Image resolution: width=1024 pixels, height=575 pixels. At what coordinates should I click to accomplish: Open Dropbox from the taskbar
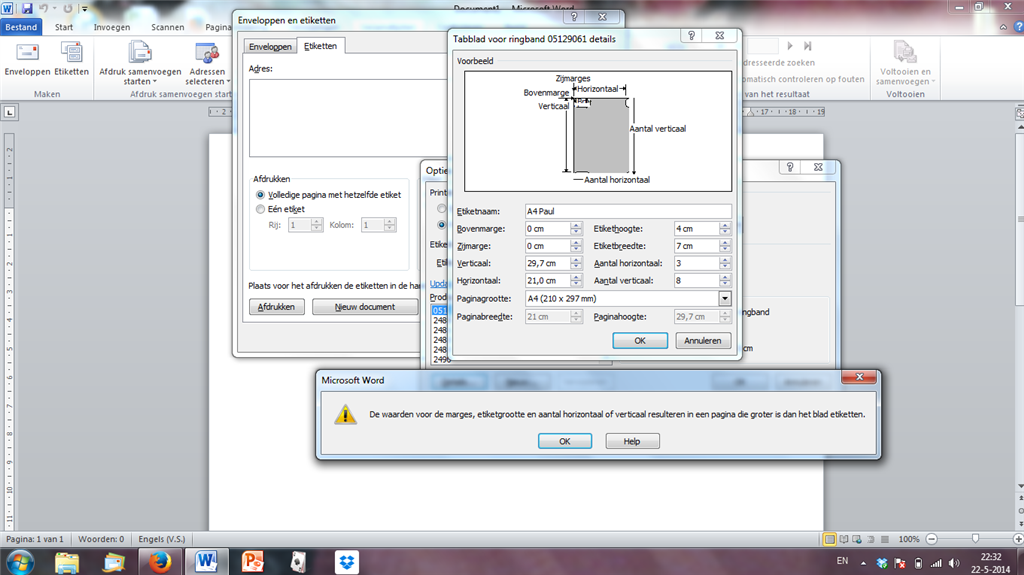coord(347,562)
